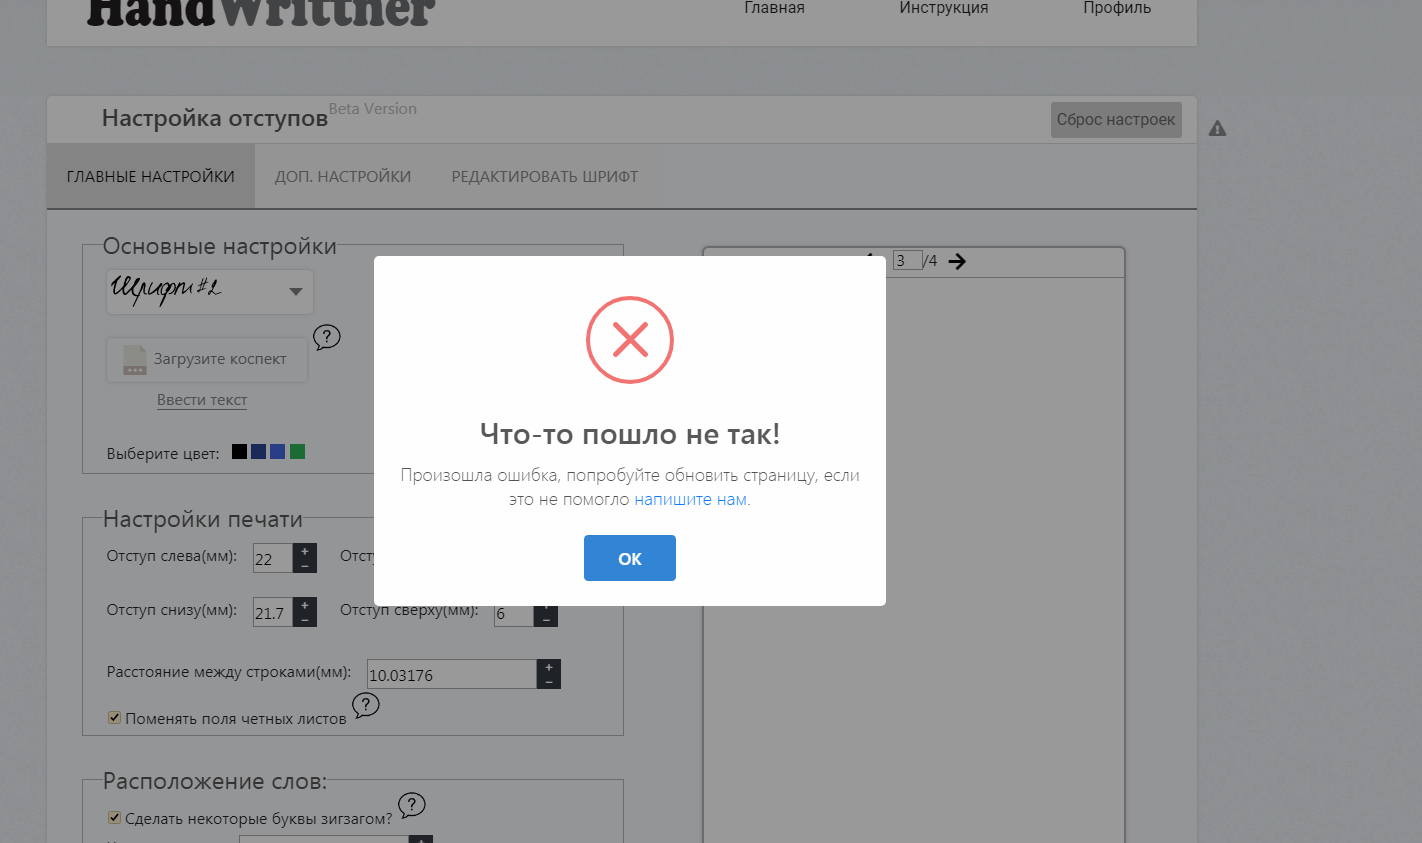Open help bubble near Поменять поля четных листов
The width and height of the screenshot is (1422, 843).
[x=366, y=705]
